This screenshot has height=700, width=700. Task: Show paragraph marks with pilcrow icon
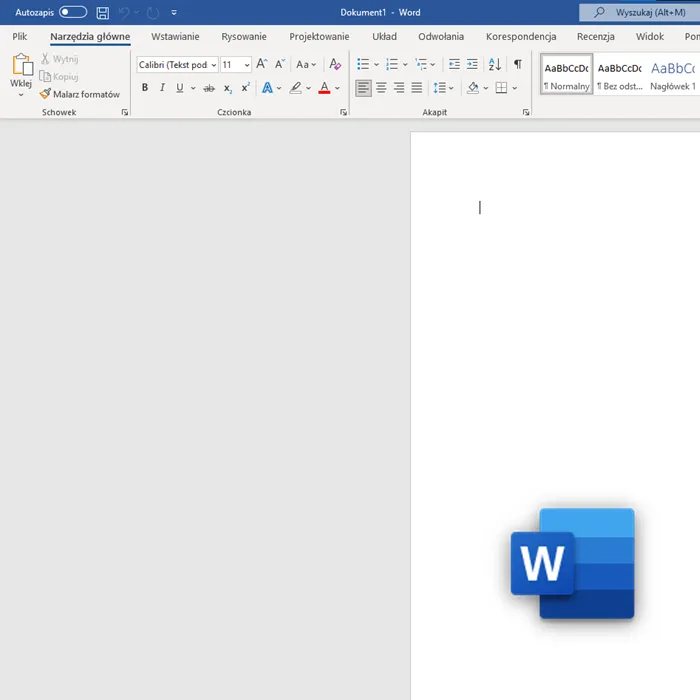pyautogui.click(x=517, y=64)
